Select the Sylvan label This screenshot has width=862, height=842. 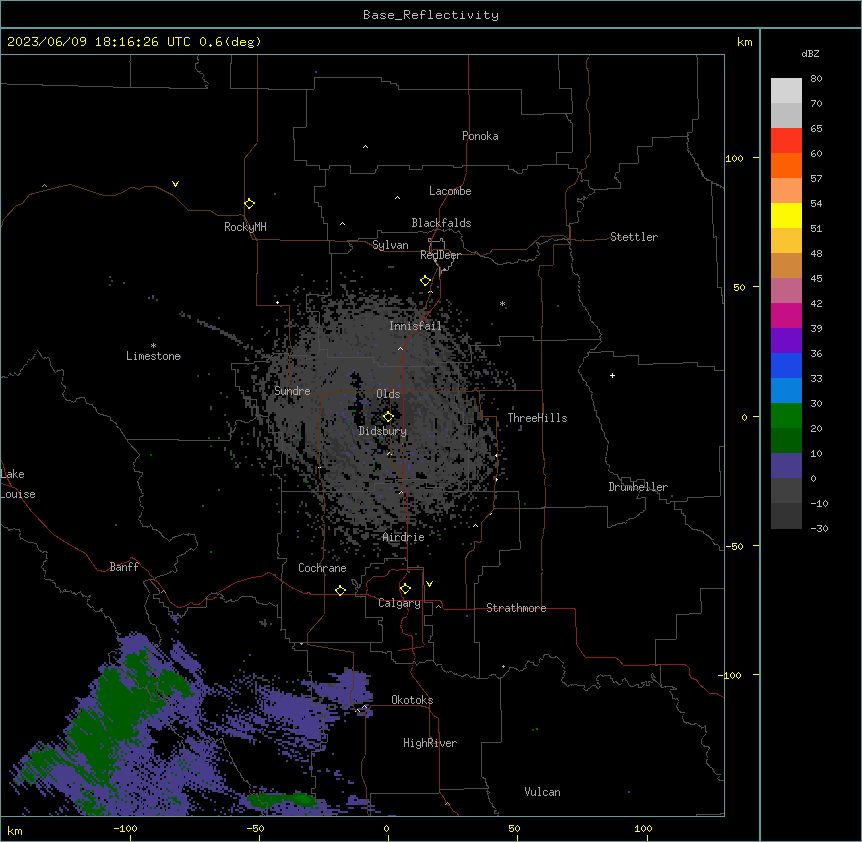point(390,245)
